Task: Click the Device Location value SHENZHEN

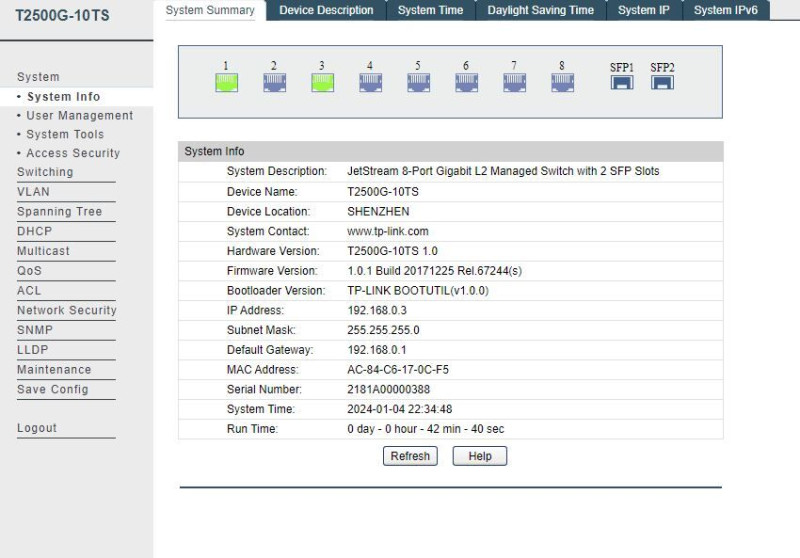Action: click(378, 212)
